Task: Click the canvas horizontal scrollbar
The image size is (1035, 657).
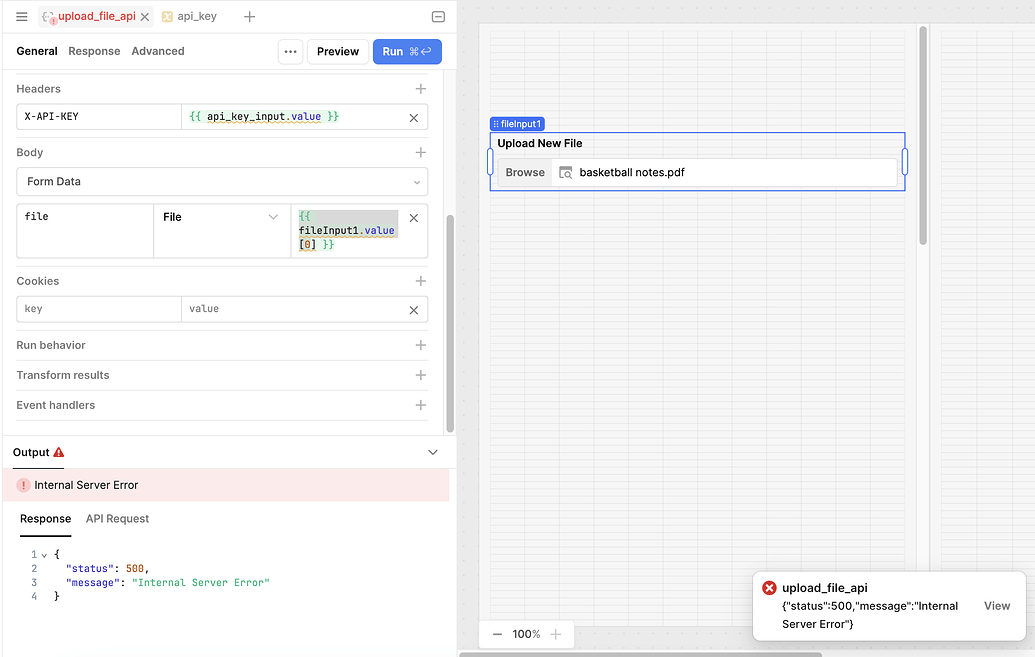Action: [x=640, y=654]
